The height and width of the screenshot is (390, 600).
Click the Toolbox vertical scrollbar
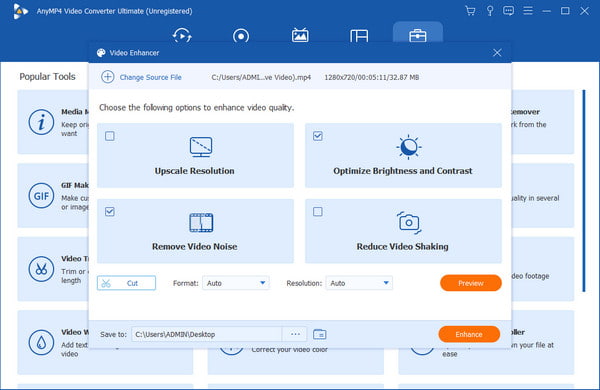click(x=584, y=191)
